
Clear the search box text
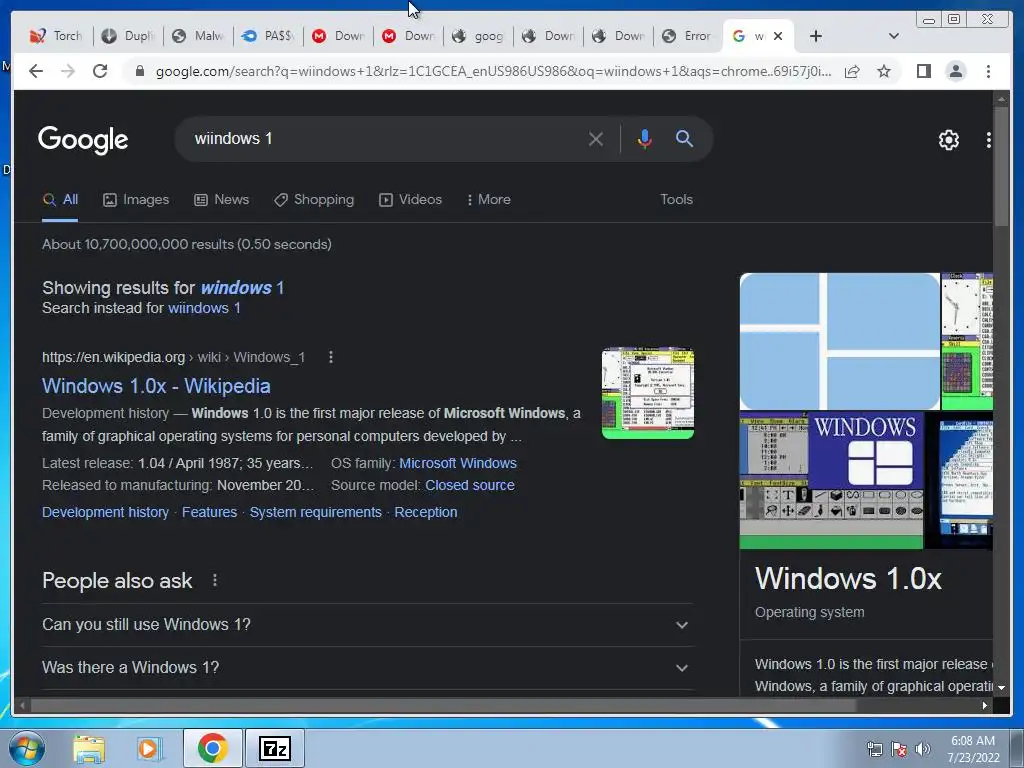click(596, 139)
